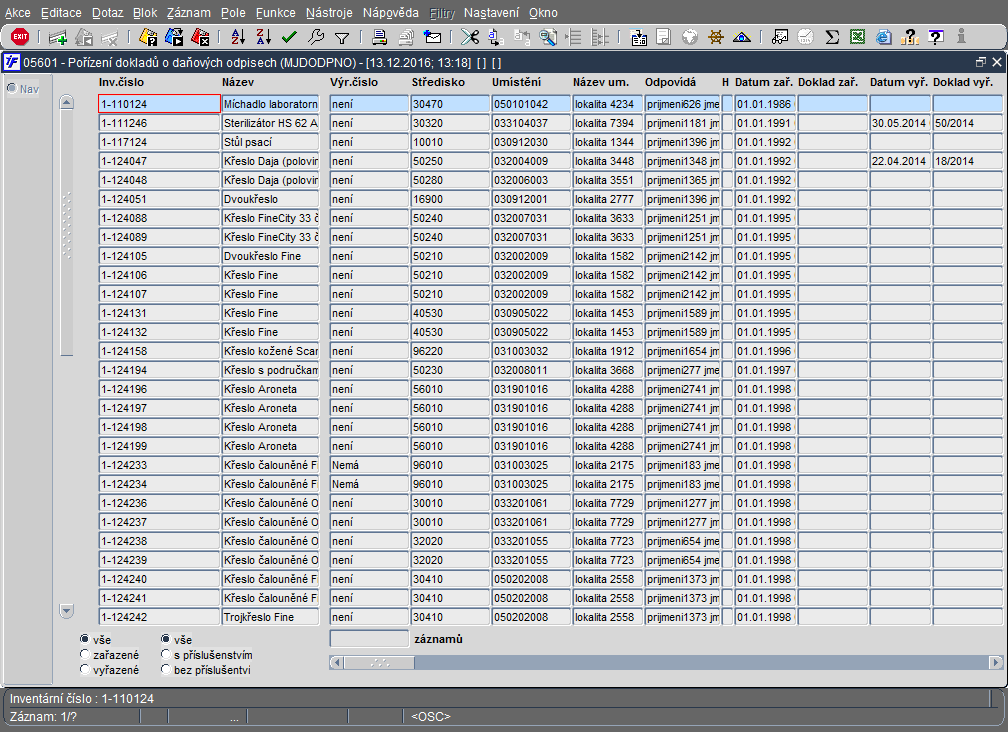
Task: Click inventory number field 1-124047
Action: click(159, 161)
